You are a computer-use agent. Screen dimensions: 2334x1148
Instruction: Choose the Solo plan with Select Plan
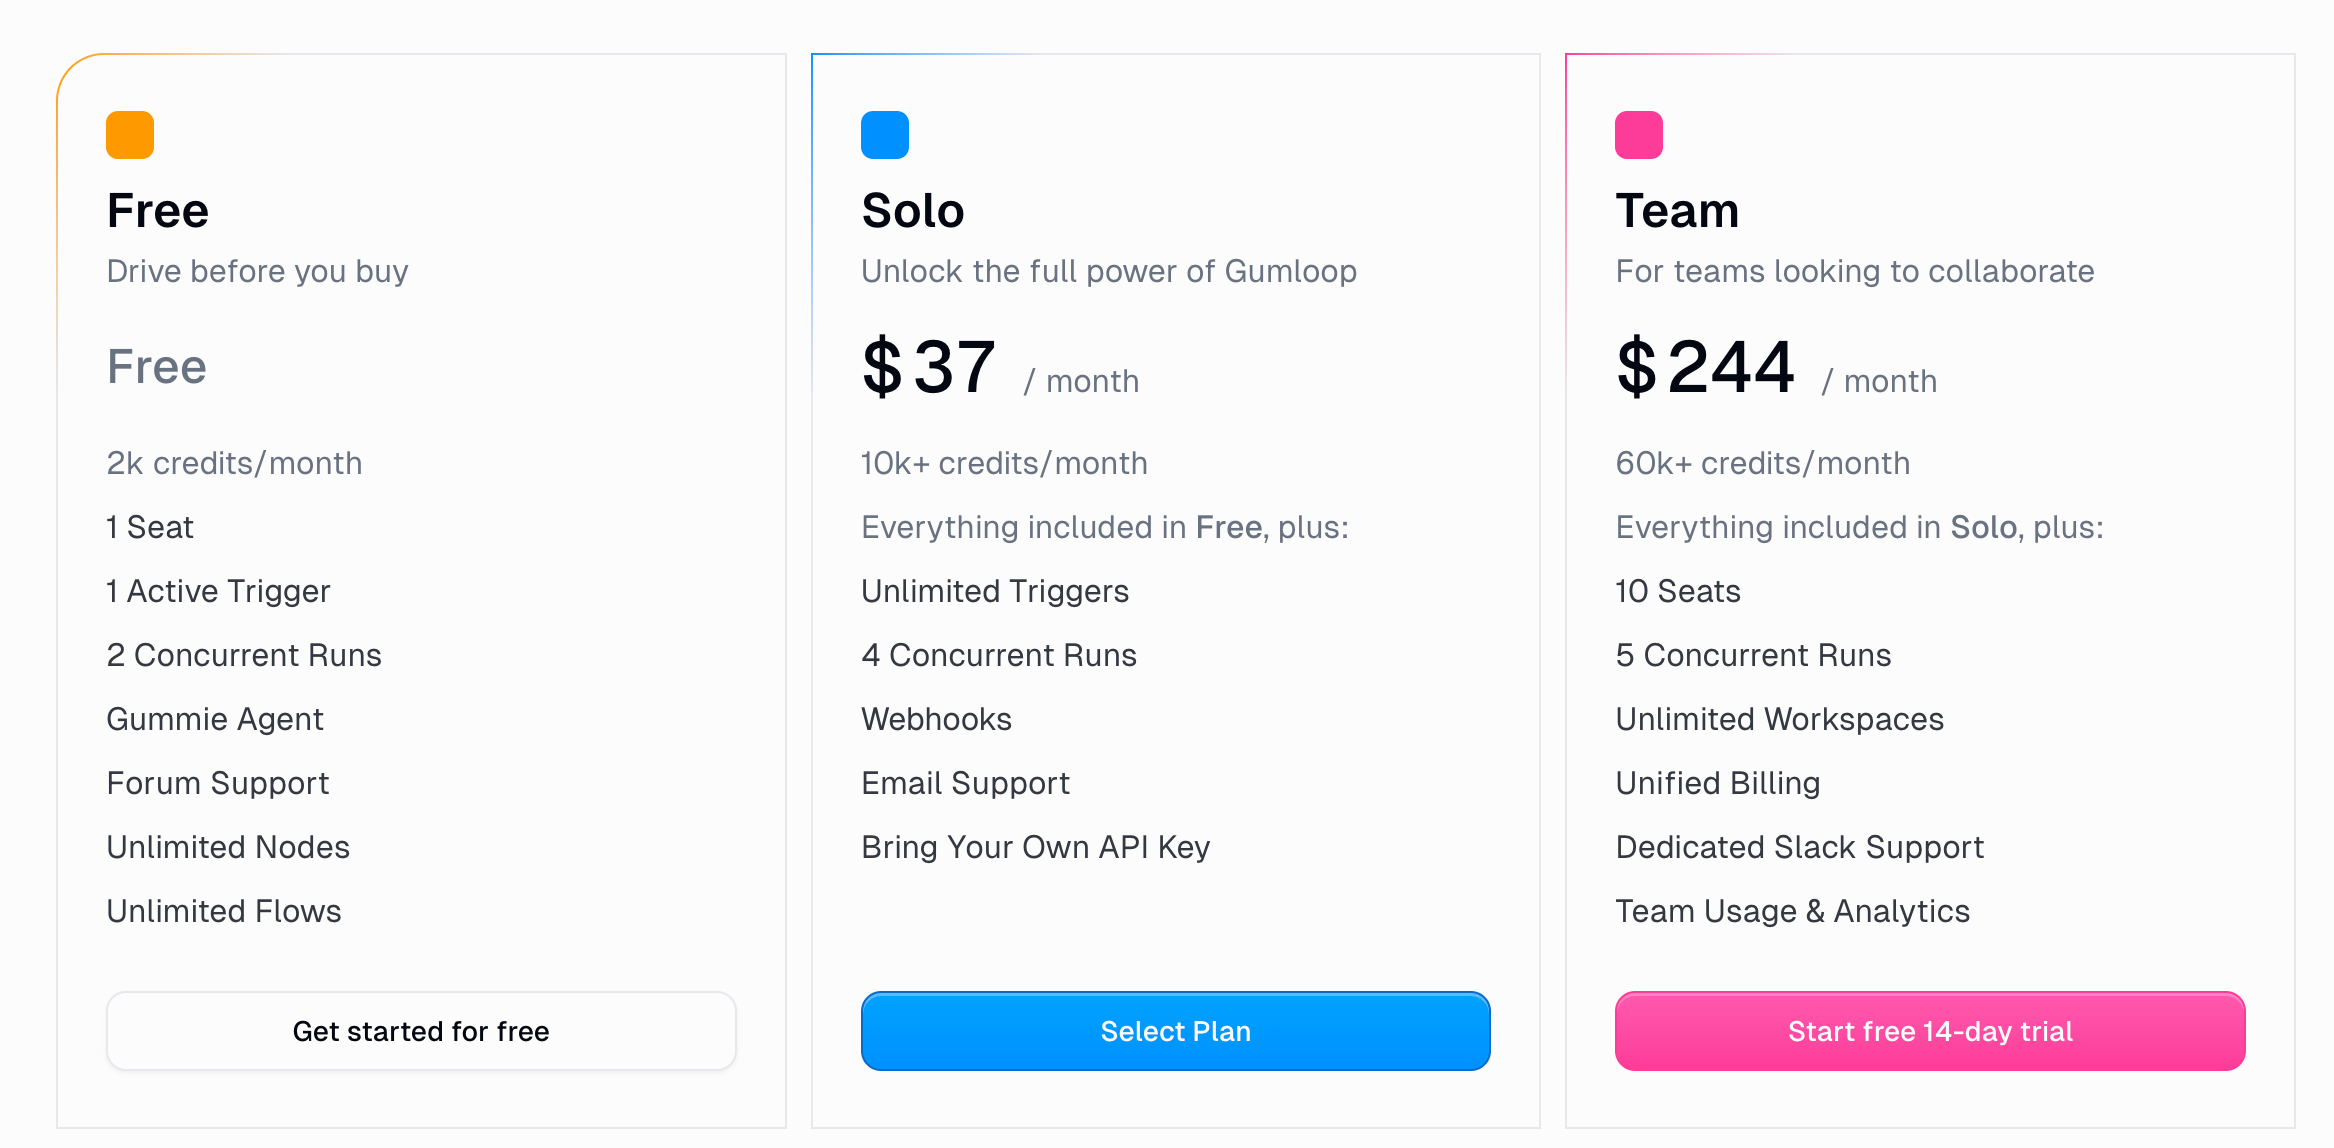[x=1176, y=1031]
